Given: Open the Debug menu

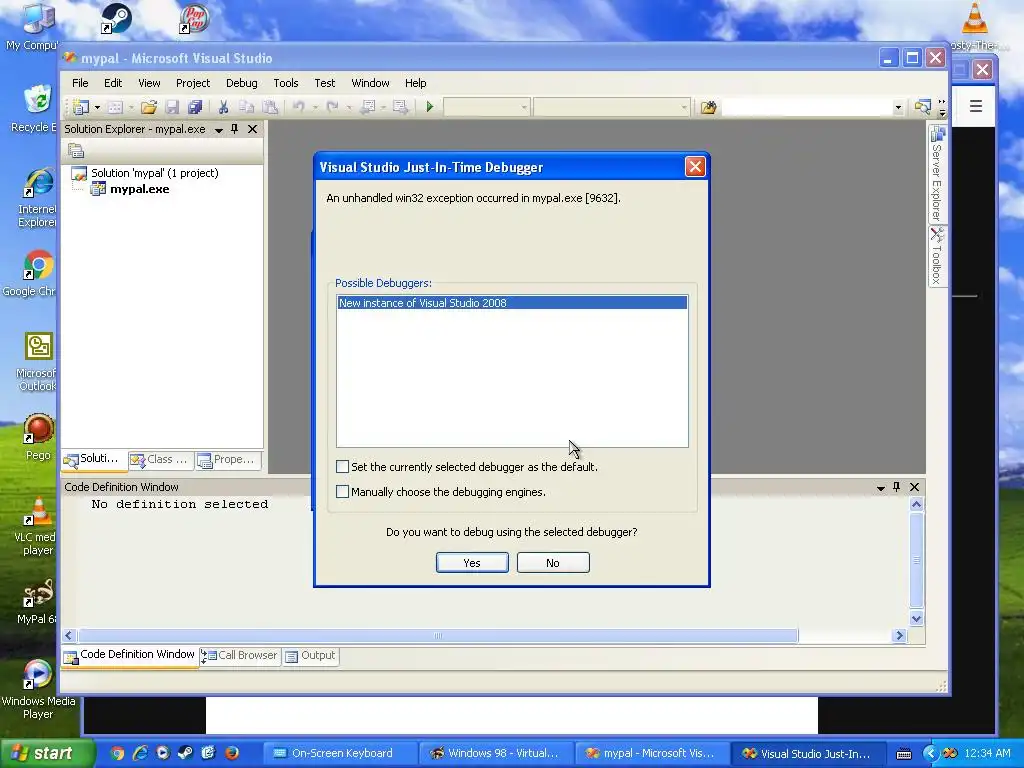Looking at the screenshot, I should (242, 83).
